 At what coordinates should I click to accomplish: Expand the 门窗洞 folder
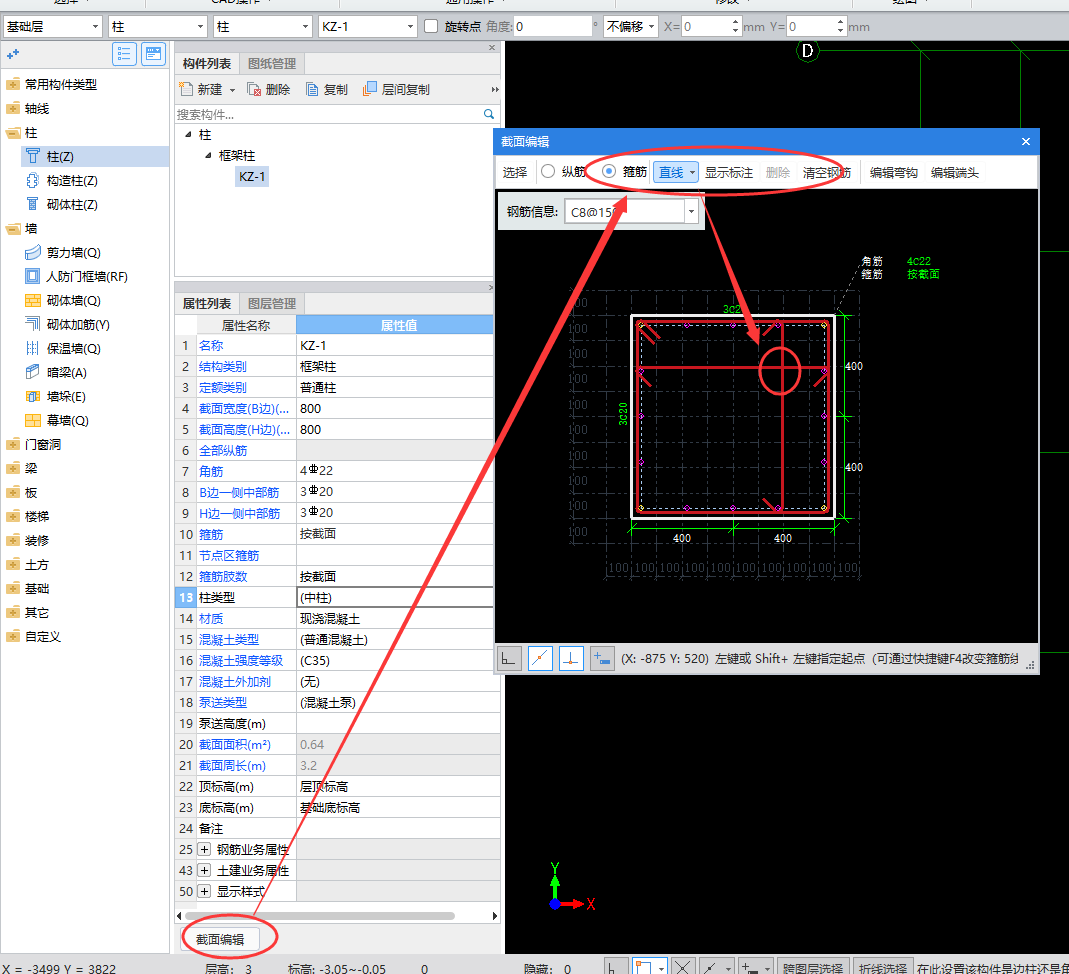point(13,444)
